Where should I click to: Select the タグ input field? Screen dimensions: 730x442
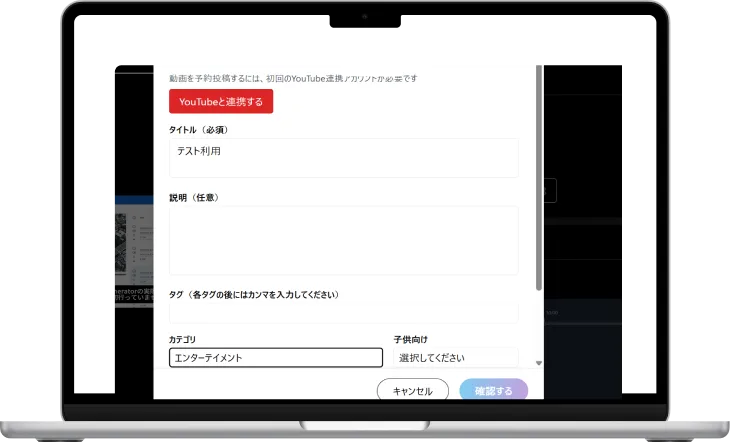tap(344, 313)
